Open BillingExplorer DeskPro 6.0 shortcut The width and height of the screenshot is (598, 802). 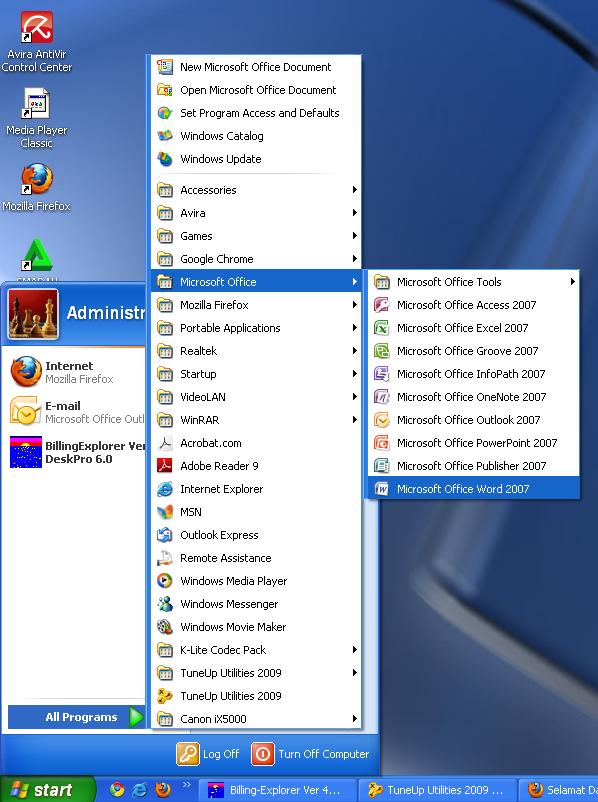pyautogui.click(x=75, y=452)
